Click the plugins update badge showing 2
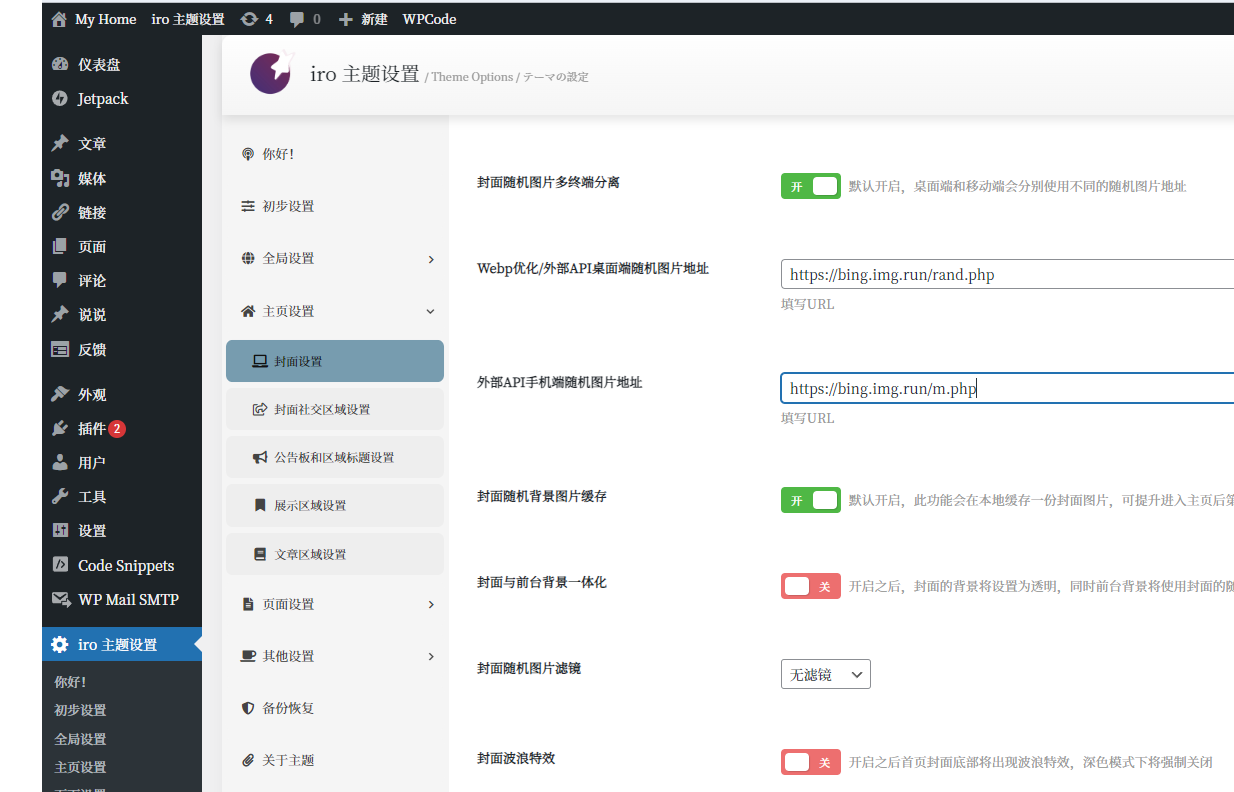 (x=117, y=429)
